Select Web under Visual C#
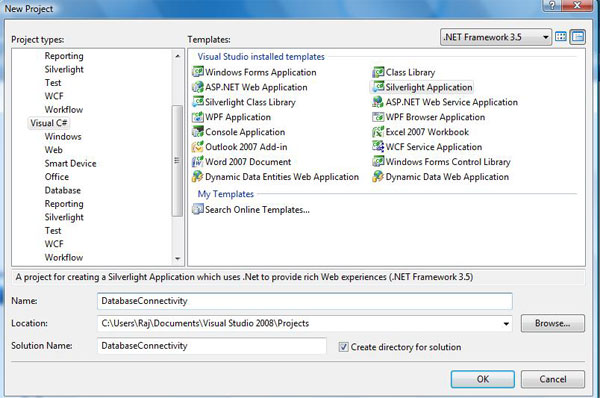 click(54, 150)
